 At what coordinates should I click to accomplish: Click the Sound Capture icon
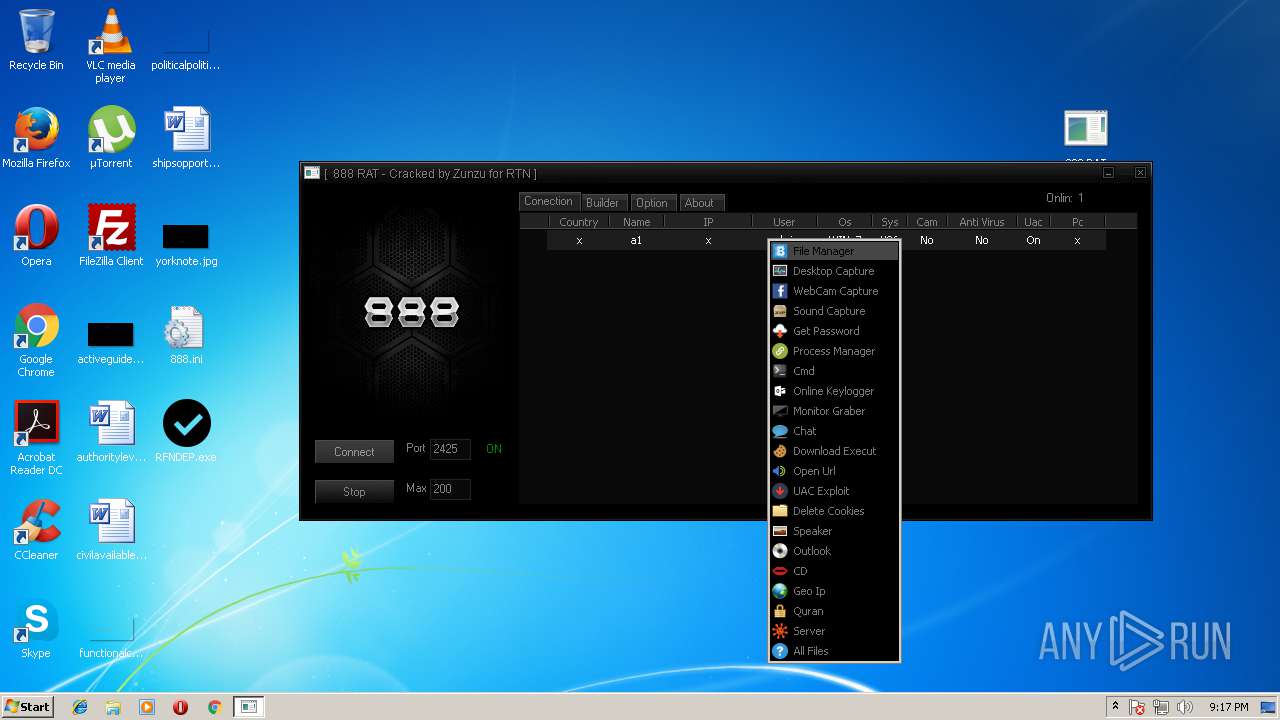(x=780, y=311)
